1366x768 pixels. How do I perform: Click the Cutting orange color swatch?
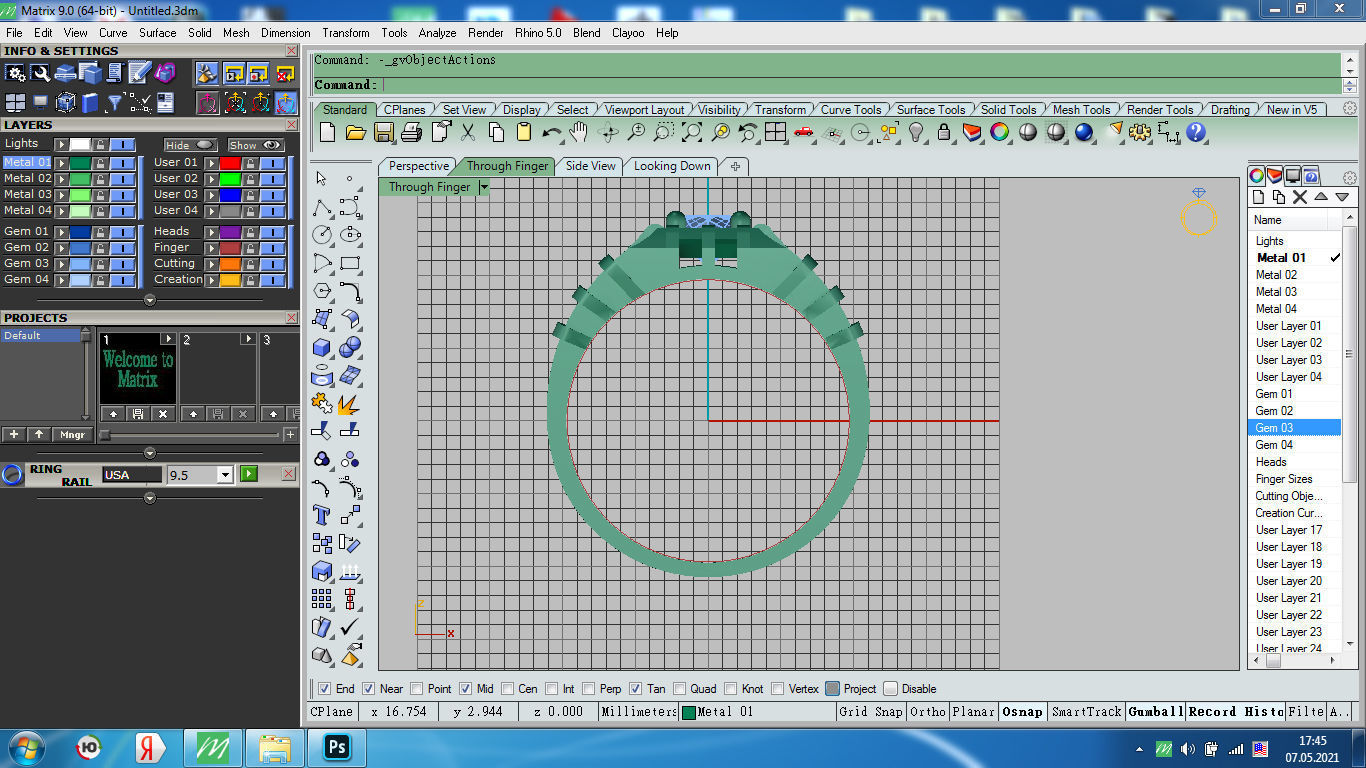click(230, 264)
